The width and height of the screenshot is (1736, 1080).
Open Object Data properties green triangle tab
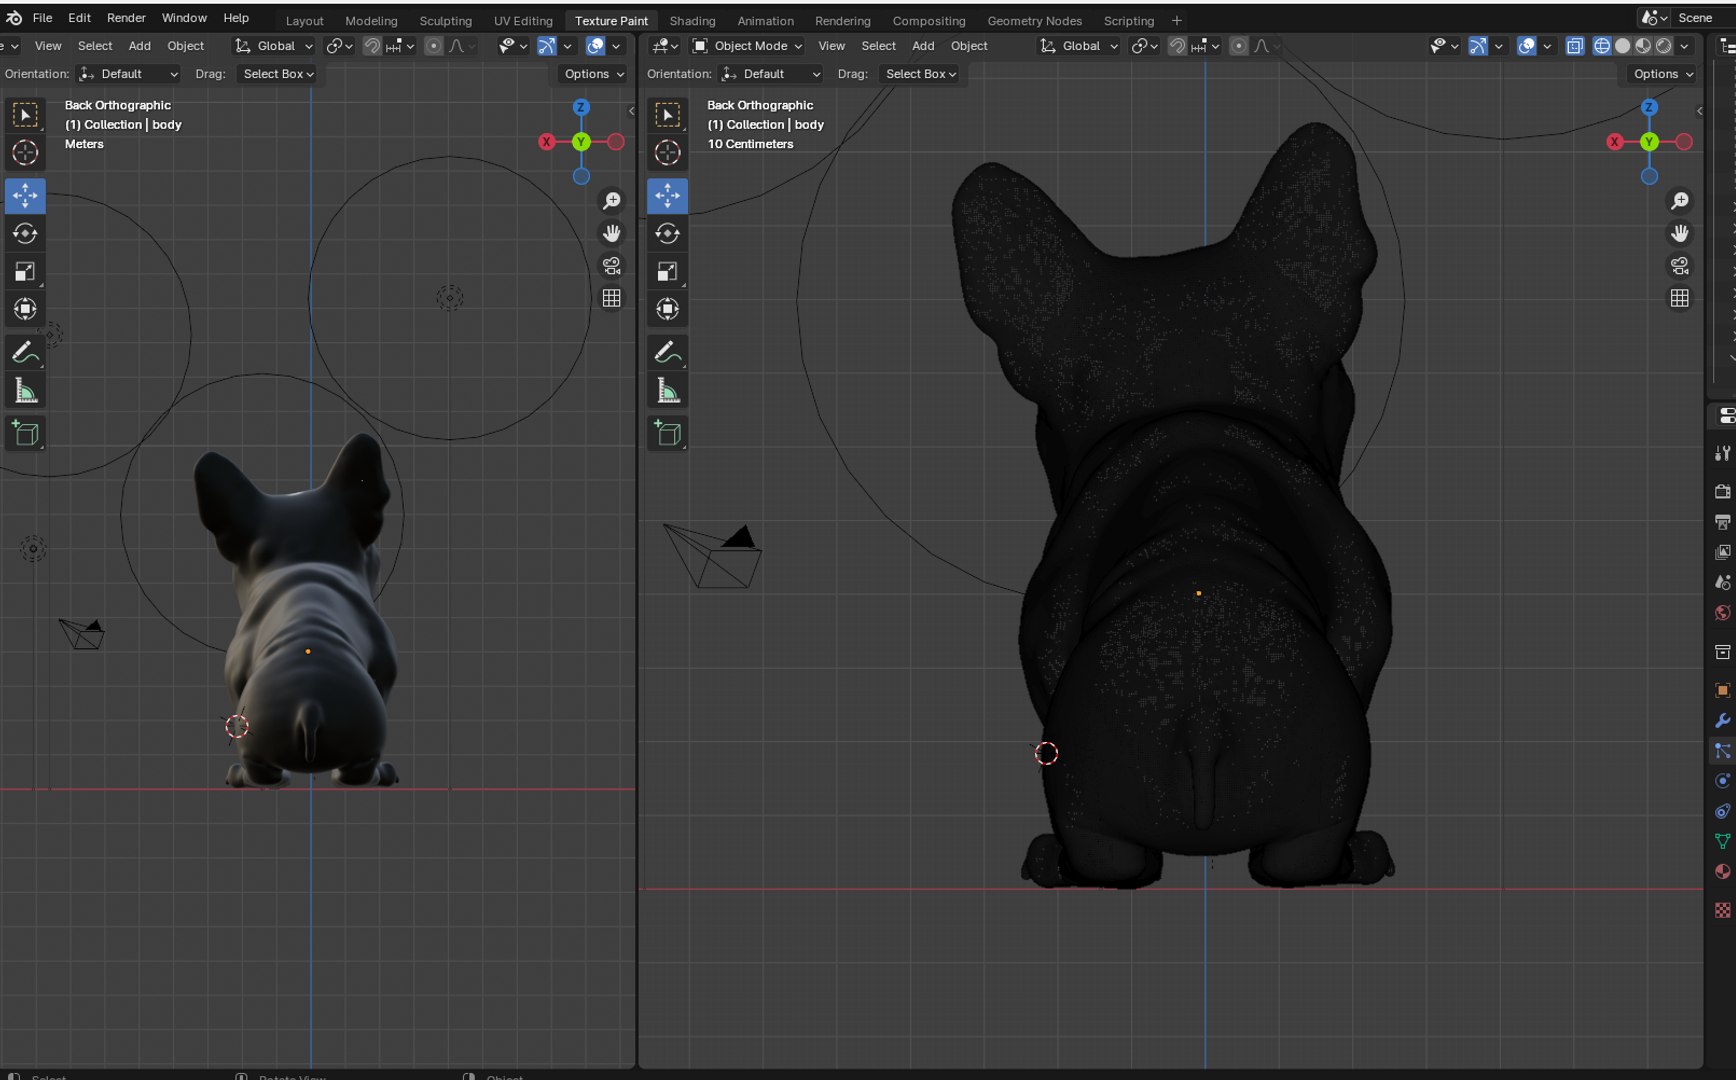1722,841
